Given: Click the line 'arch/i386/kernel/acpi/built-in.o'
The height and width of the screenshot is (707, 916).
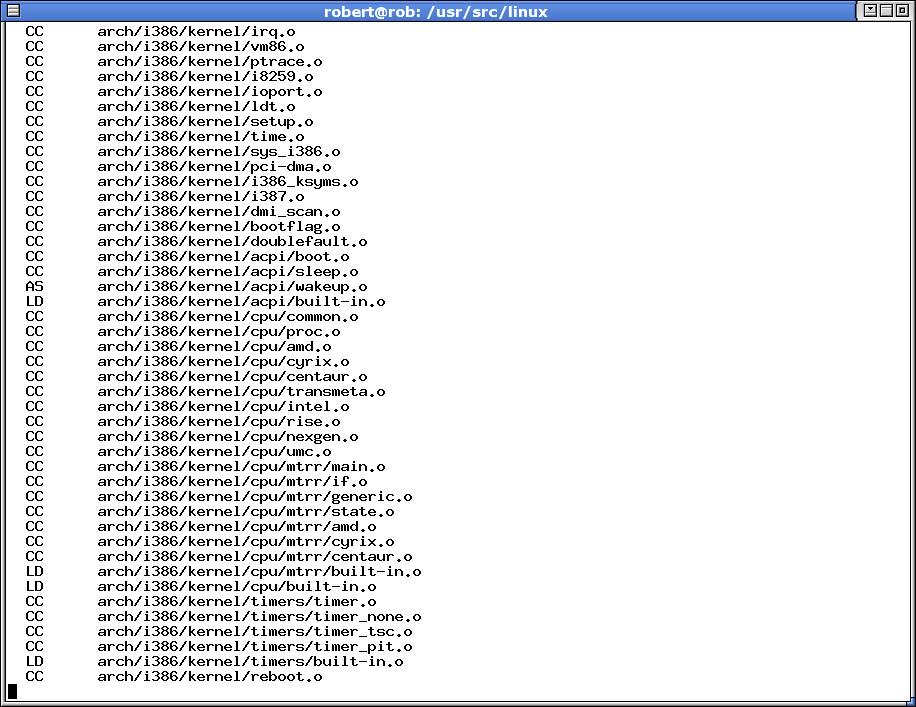Looking at the screenshot, I should (x=241, y=301).
